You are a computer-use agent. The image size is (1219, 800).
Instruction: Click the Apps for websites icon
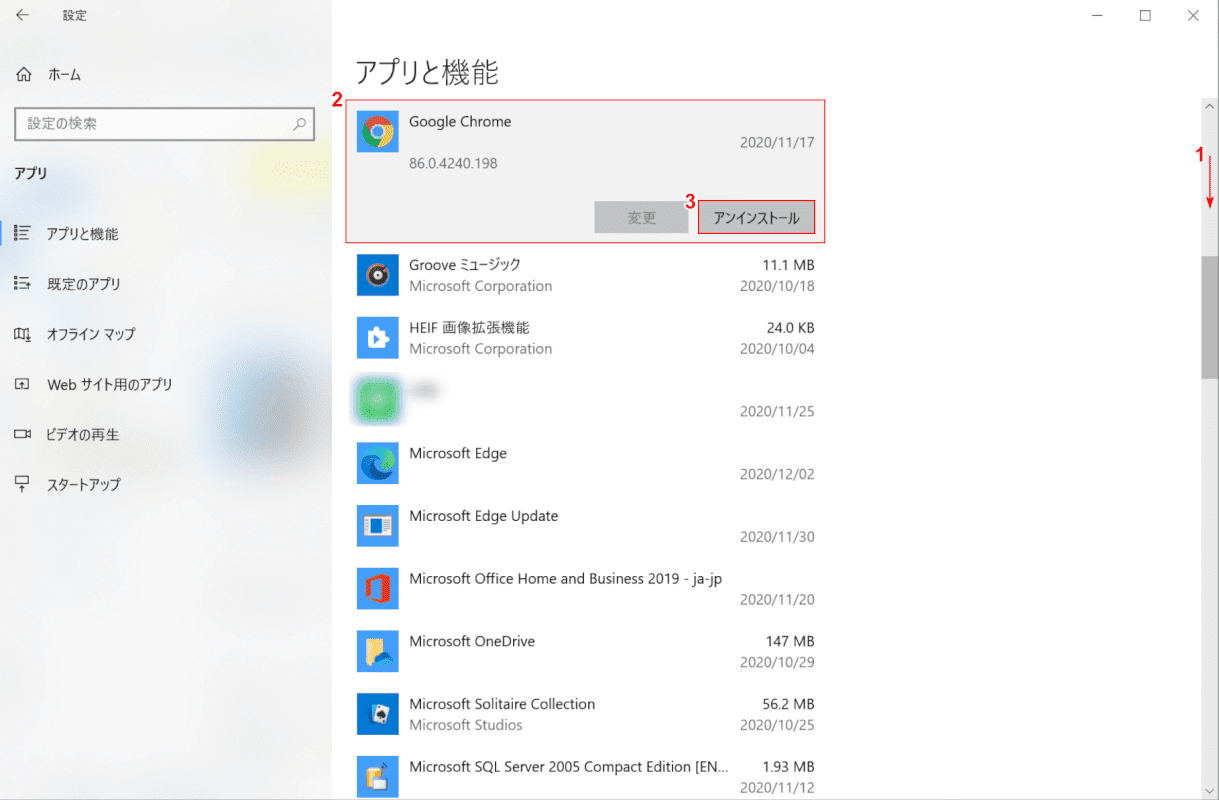point(22,384)
